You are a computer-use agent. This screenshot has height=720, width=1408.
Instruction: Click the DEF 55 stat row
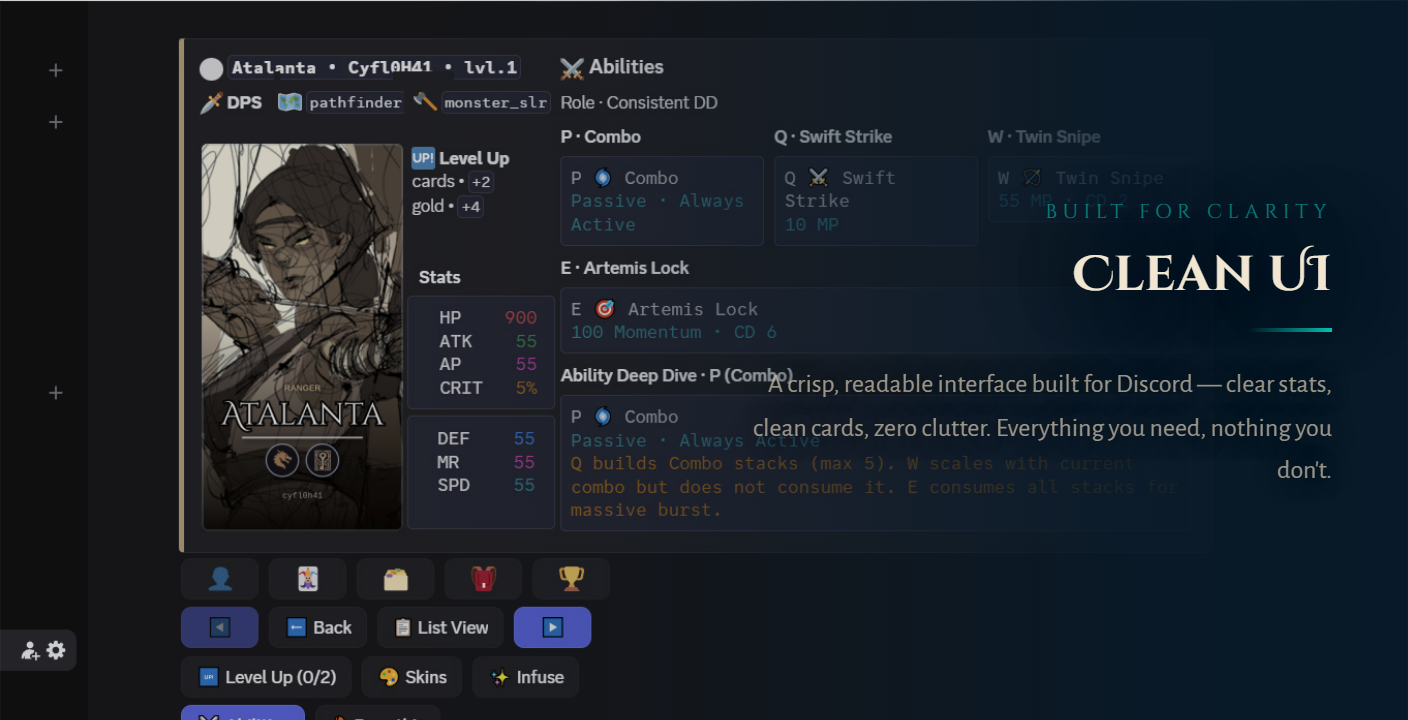click(x=486, y=438)
